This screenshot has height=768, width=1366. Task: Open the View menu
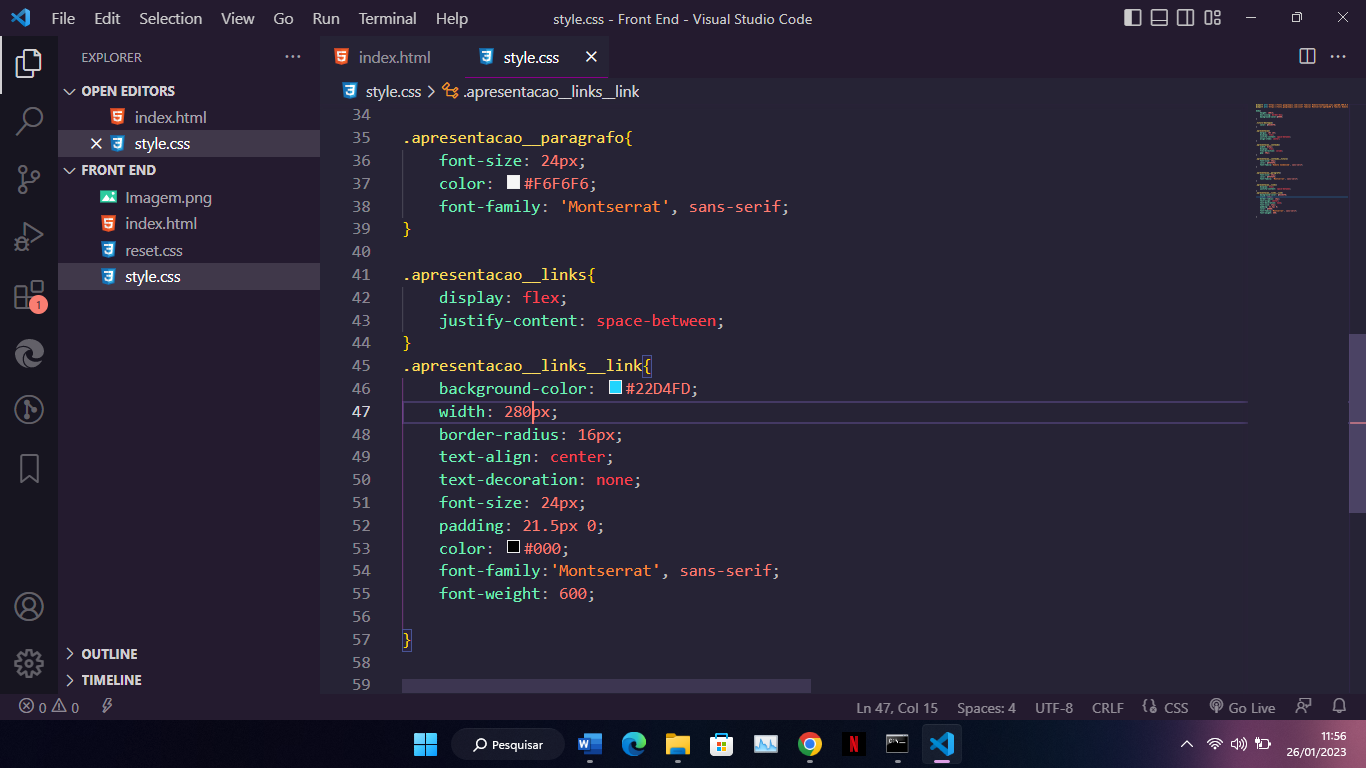[x=238, y=18]
